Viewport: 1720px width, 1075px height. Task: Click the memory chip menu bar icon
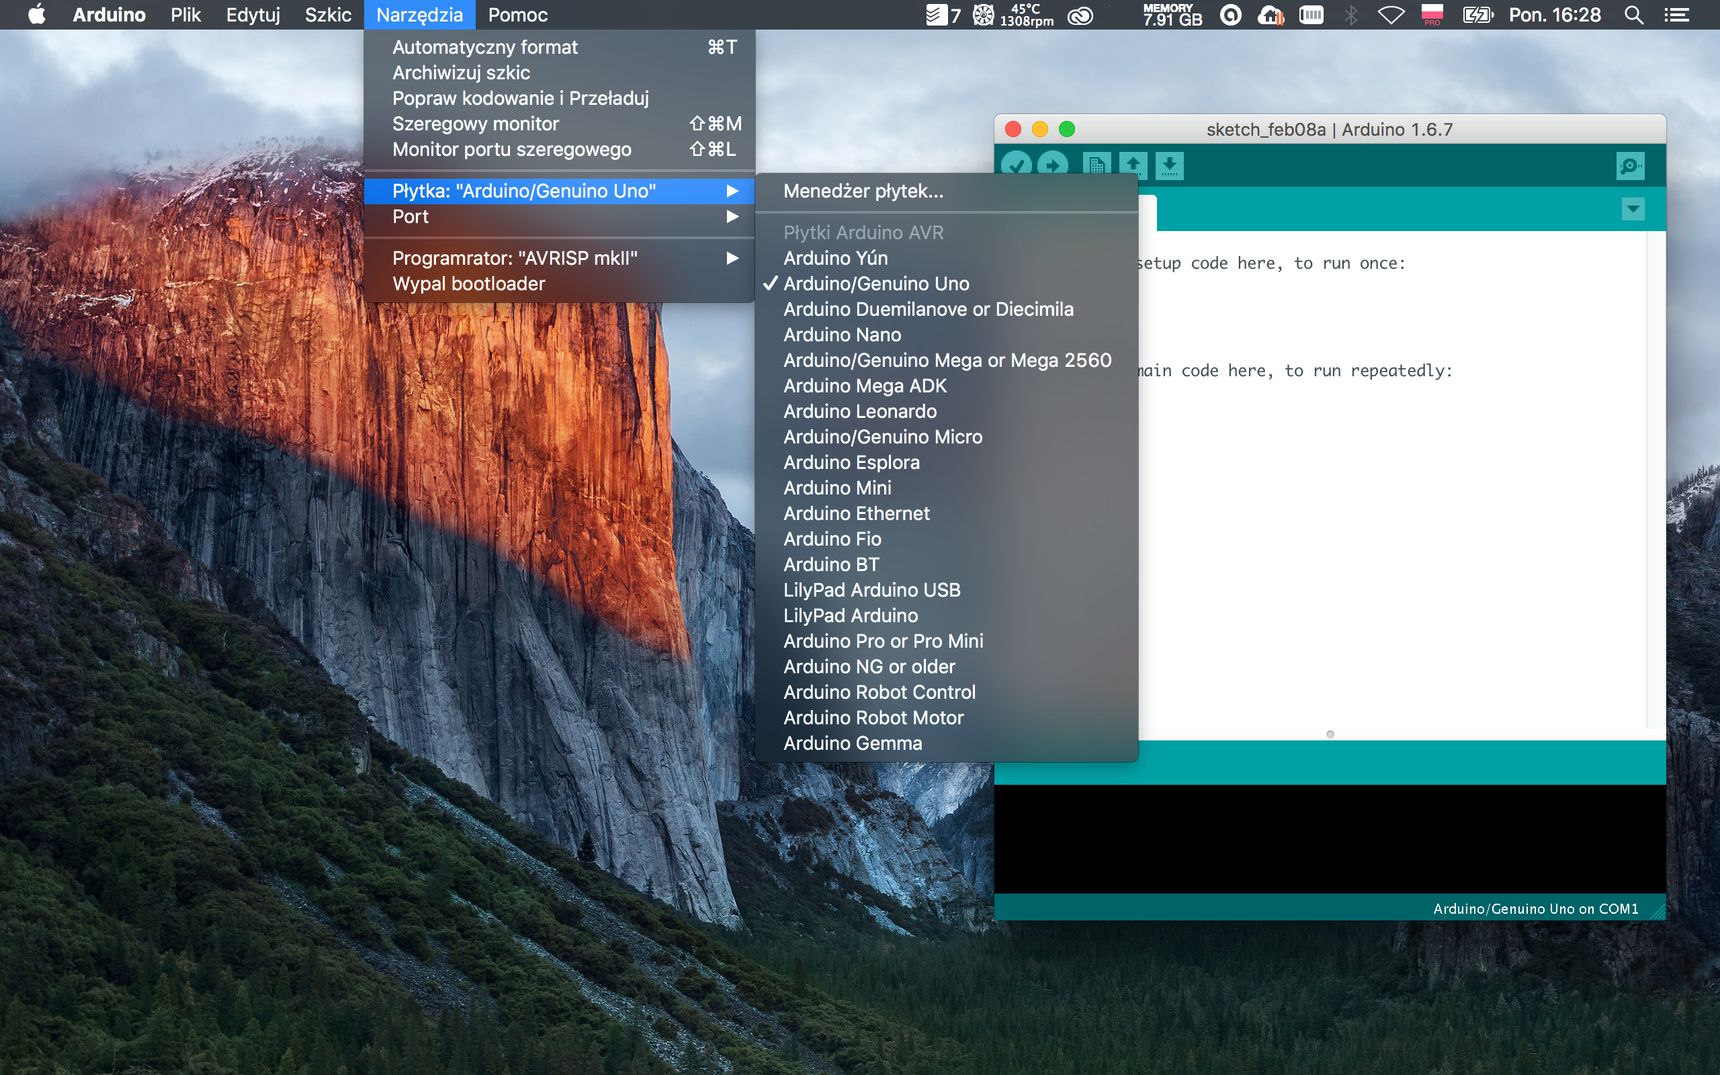1311,15
